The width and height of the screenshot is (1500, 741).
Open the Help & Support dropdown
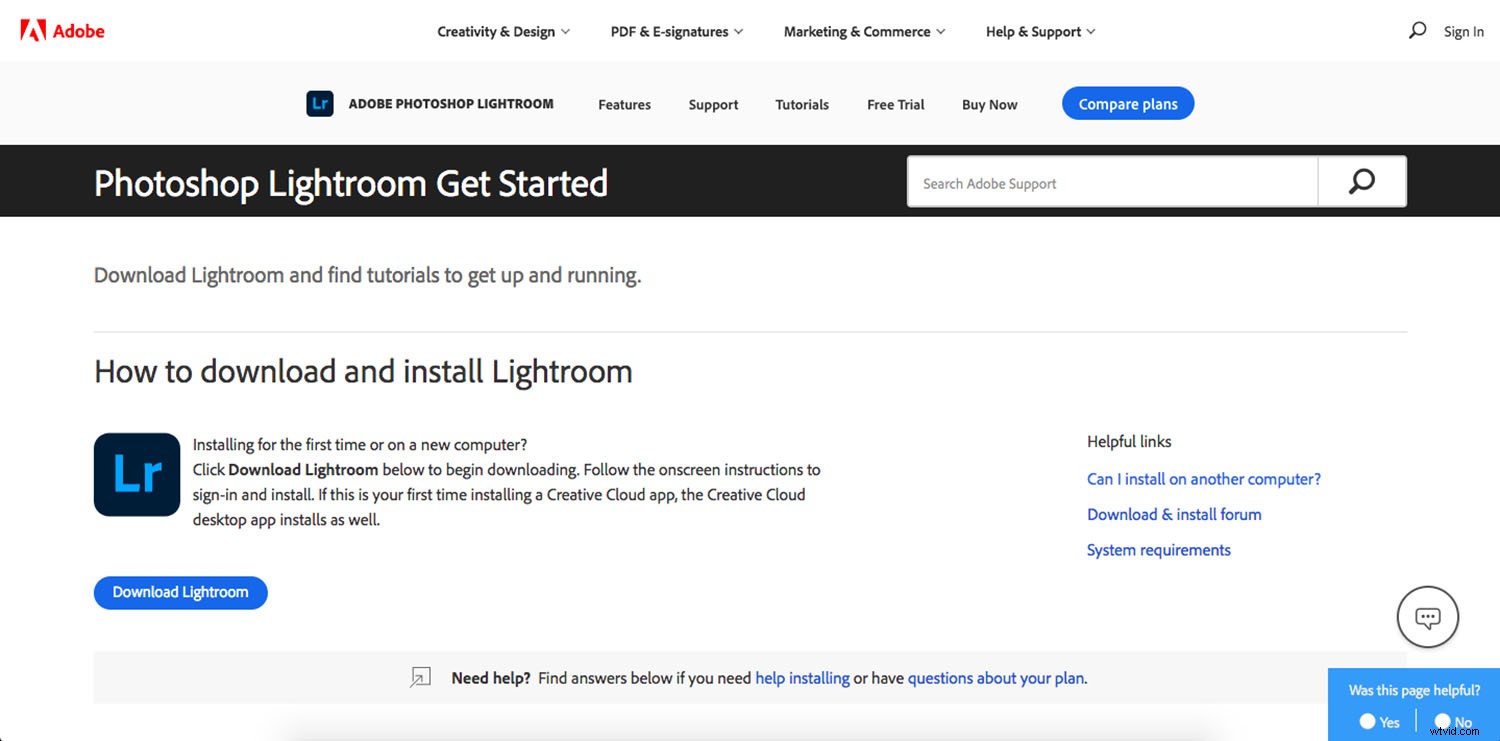(1040, 32)
